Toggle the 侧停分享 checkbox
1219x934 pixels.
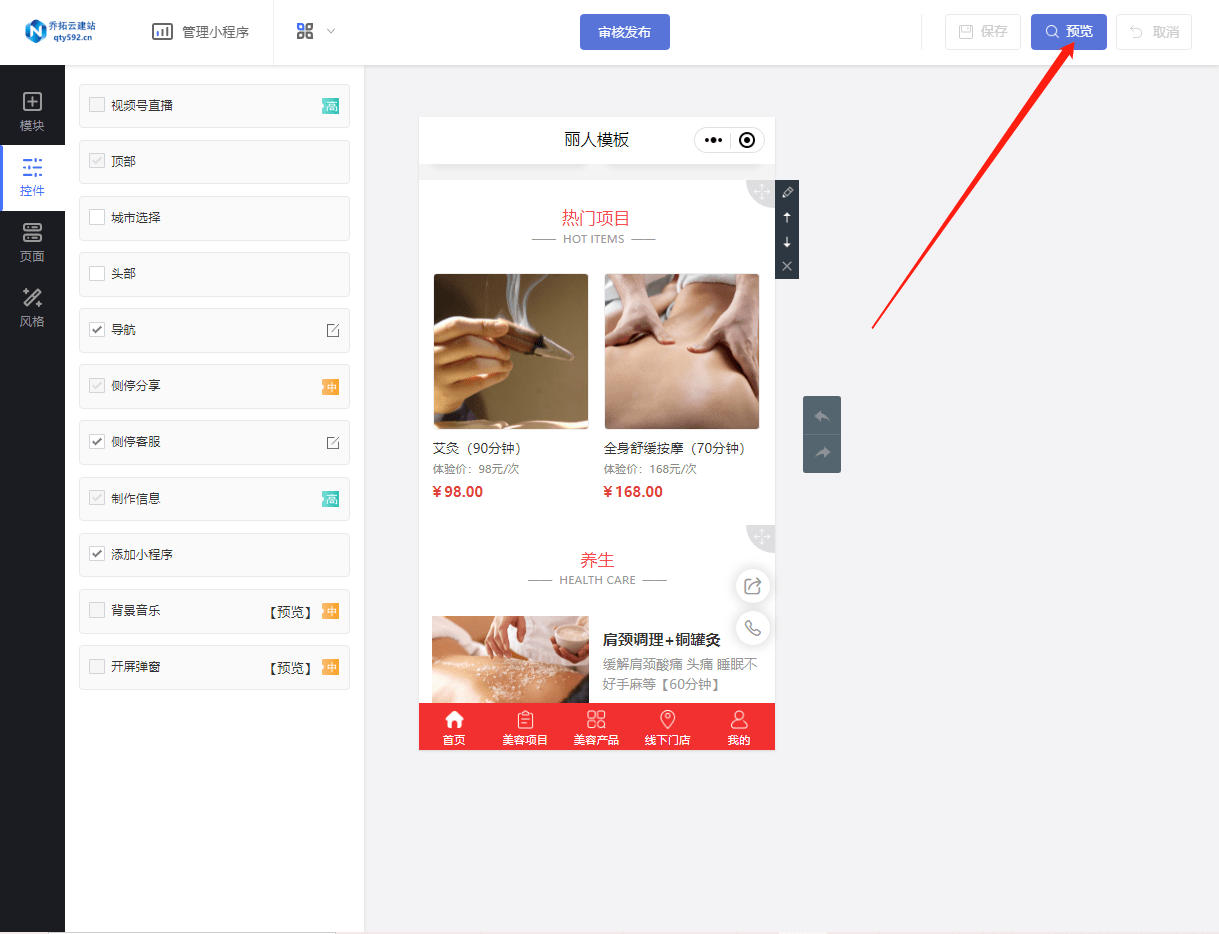pyautogui.click(x=97, y=385)
